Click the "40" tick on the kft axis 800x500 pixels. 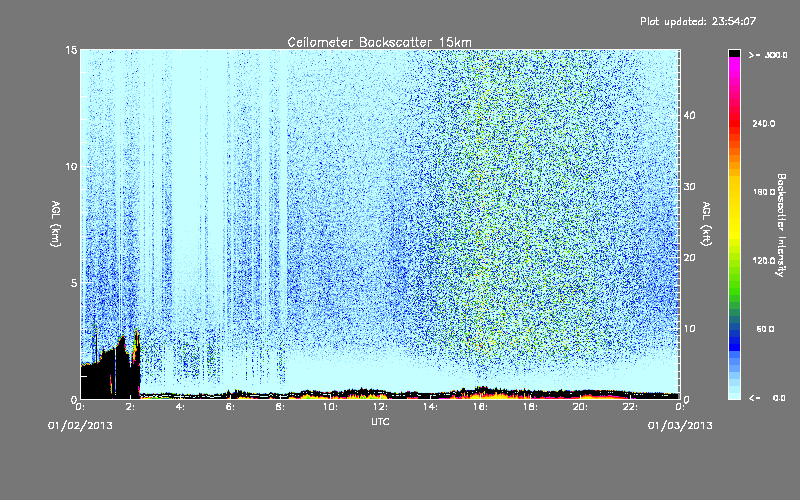click(x=689, y=115)
